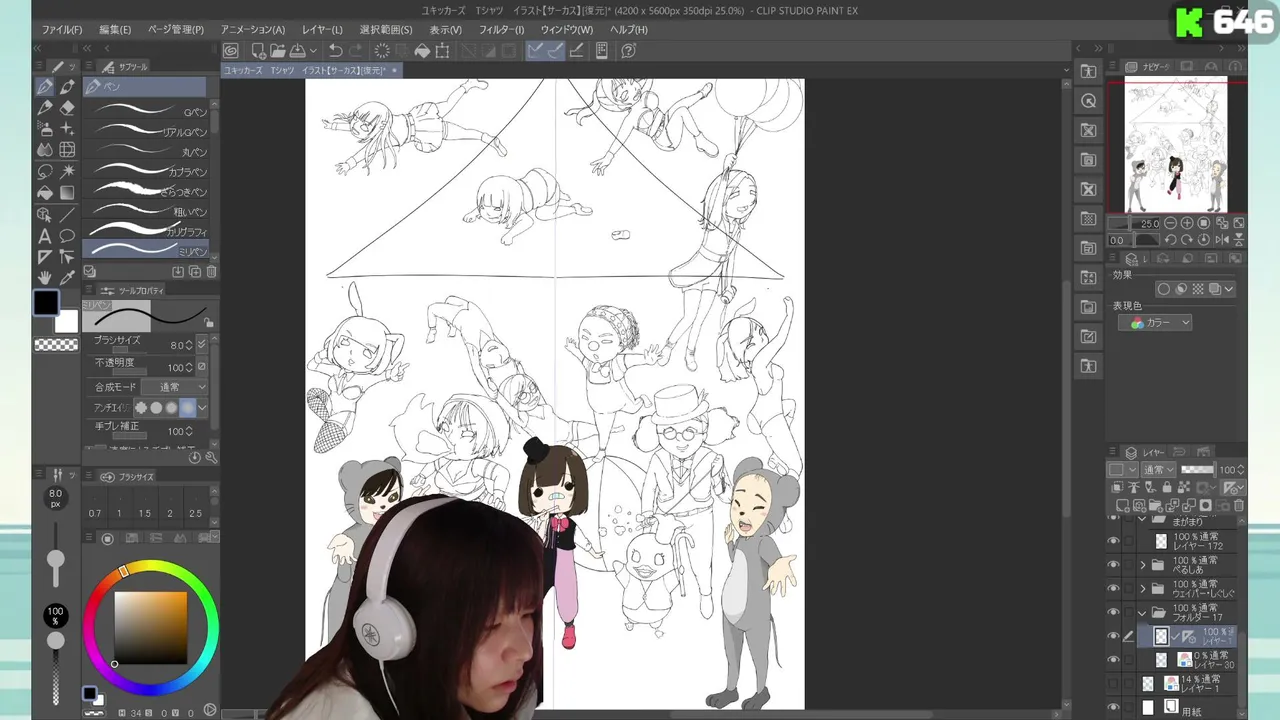
Task: Select the Eyedropper tool
Action: tap(67, 277)
